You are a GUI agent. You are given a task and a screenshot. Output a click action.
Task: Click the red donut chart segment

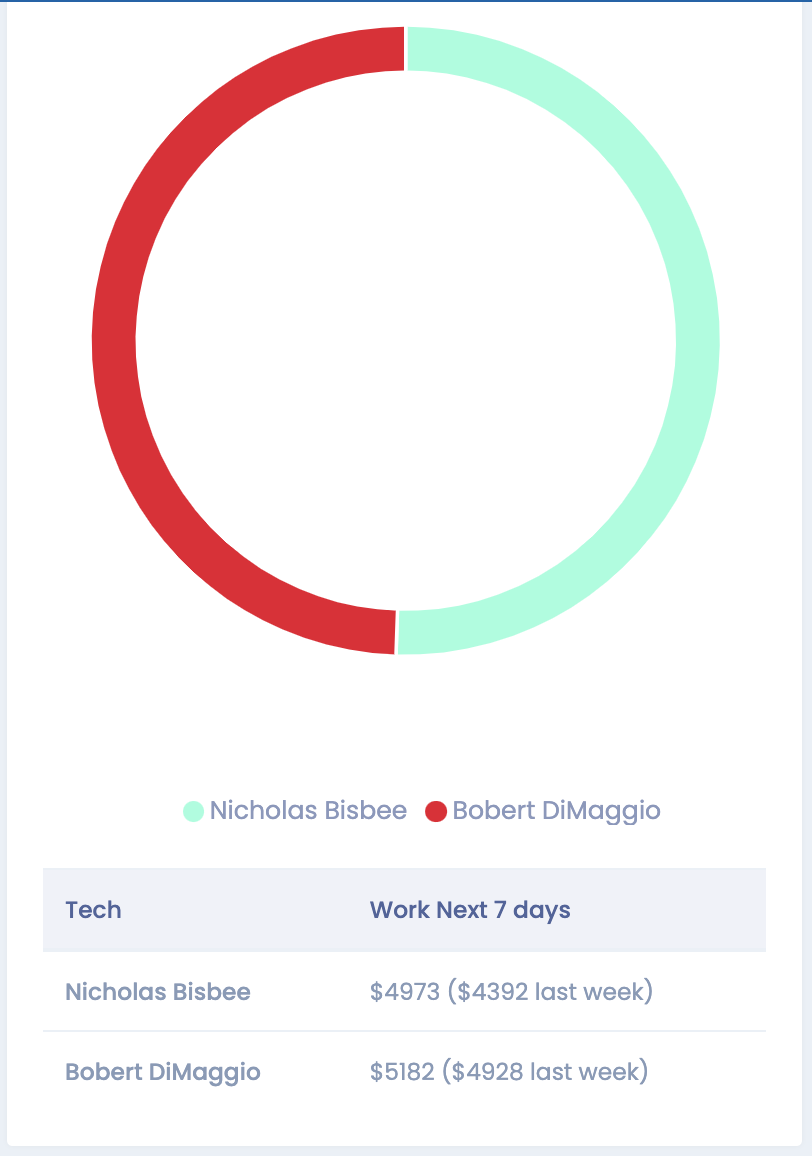coord(114,341)
